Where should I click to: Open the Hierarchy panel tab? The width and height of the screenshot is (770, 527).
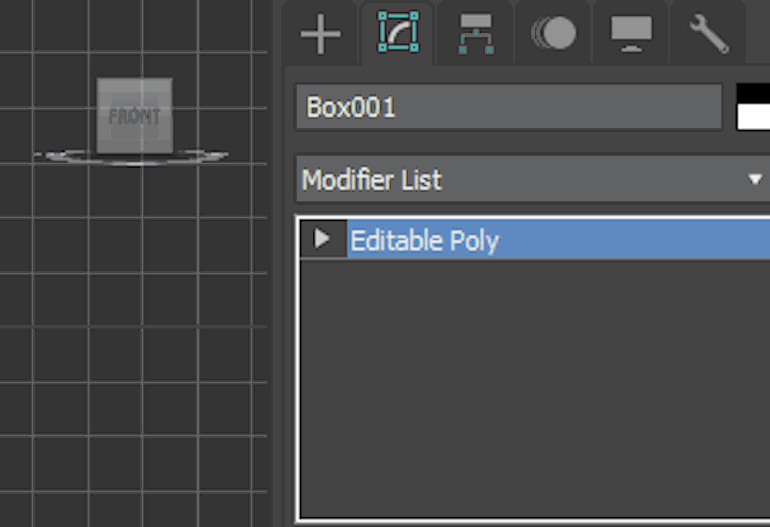pos(476,34)
